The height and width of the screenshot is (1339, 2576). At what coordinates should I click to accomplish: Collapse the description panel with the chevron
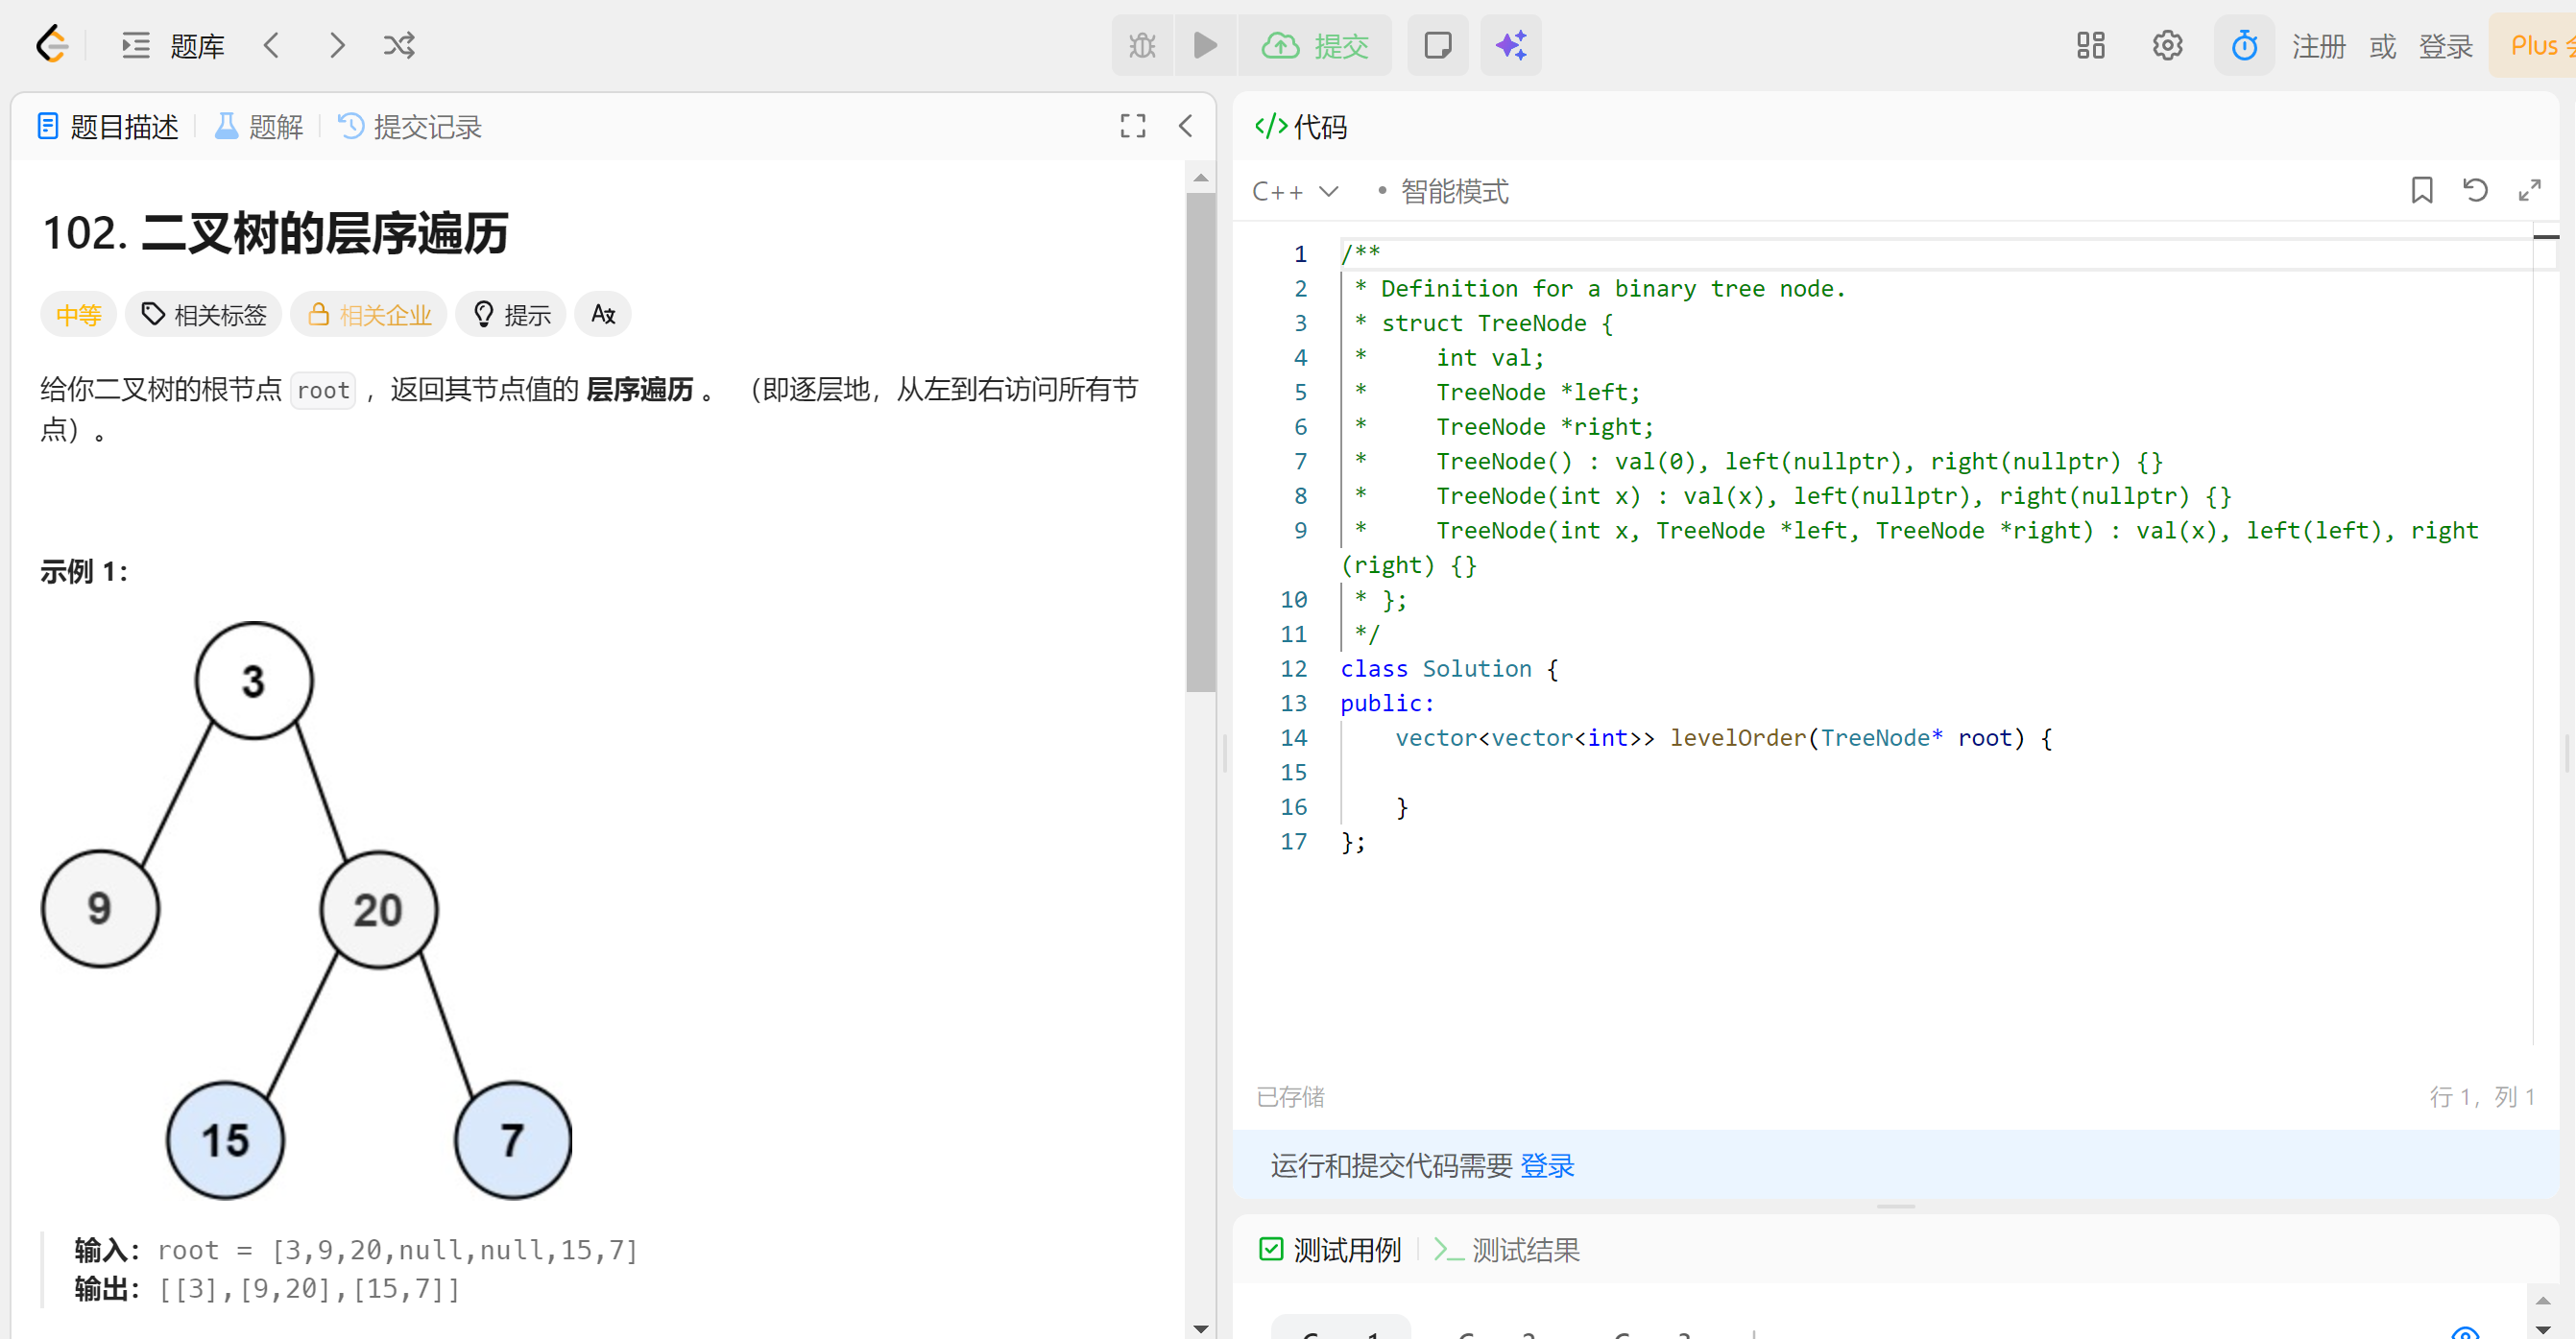click(1186, 126)
